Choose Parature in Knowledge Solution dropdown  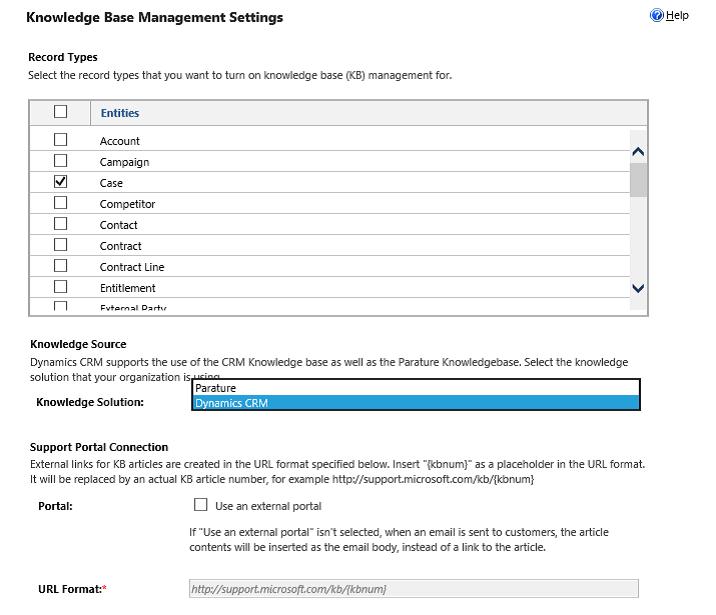[416, 388]
